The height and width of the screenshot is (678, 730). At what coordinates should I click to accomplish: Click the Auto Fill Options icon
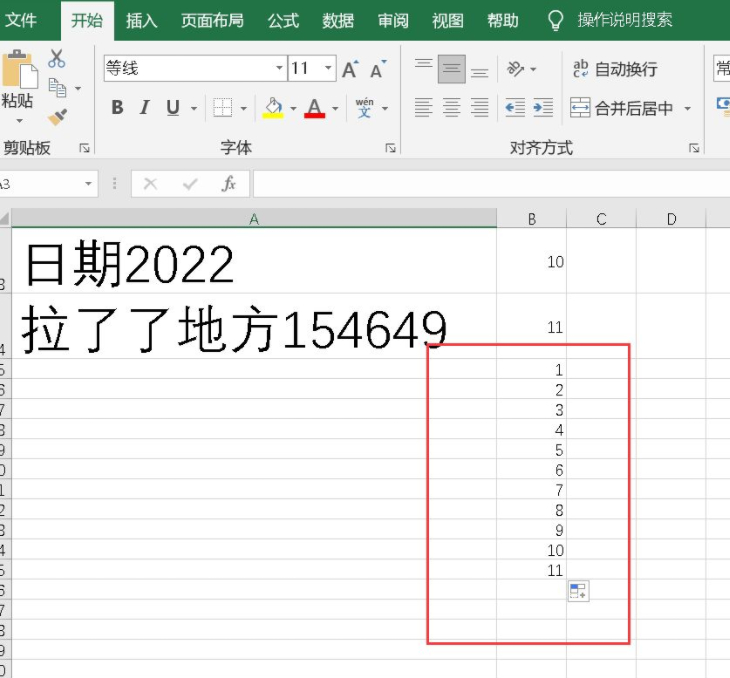[x=579, y=591]
